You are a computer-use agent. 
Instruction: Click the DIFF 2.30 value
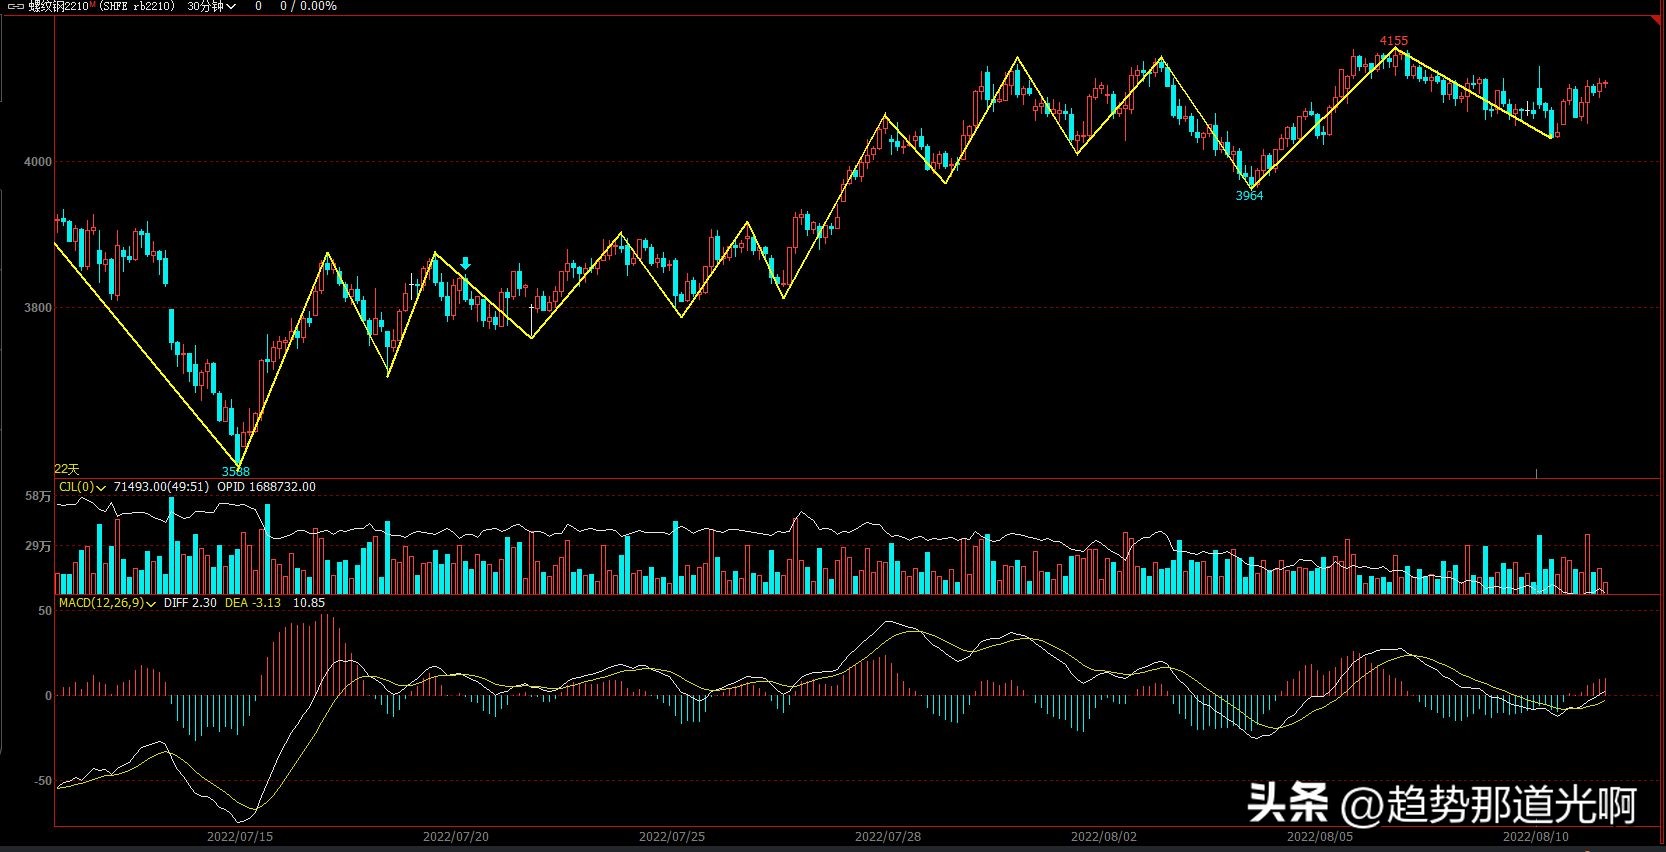tap(190, 603)
